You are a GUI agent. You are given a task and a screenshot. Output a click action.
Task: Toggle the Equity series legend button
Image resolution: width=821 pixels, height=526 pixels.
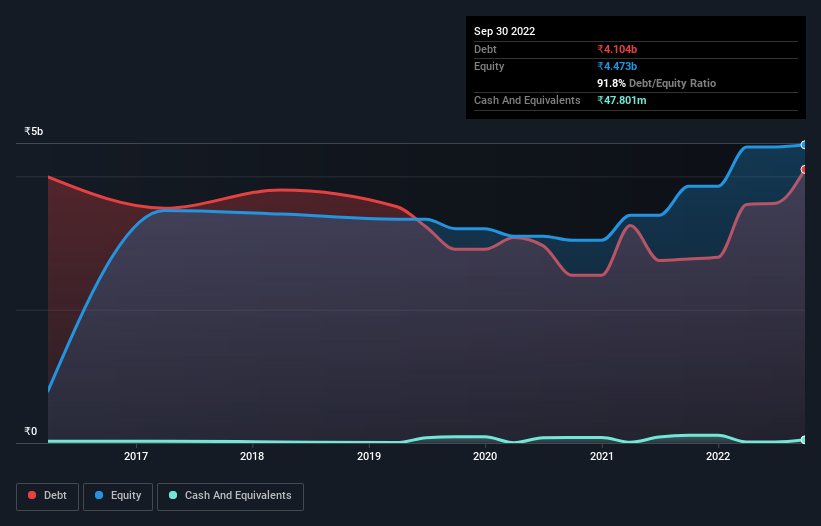pyautogui.click(x=118, y=496)
